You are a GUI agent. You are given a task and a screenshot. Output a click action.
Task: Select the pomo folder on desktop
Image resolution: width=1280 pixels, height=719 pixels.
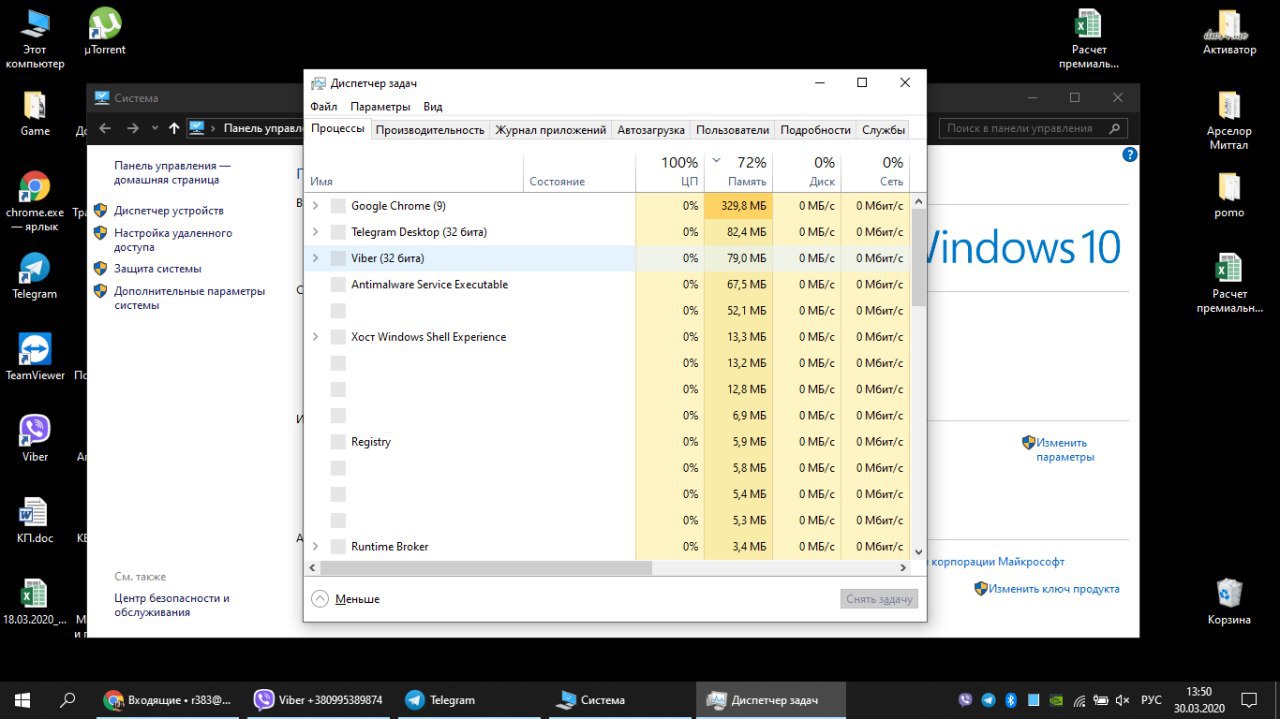[x=1229, y=195]
